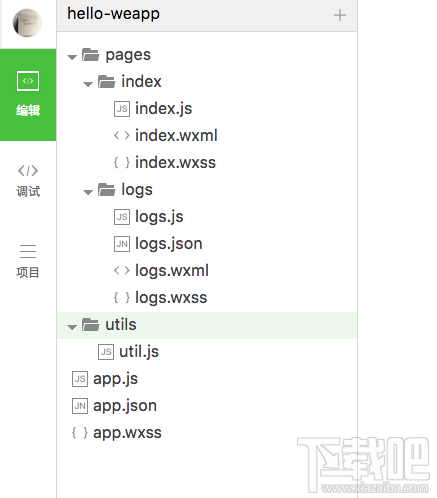The height and width of the screenshot is (498, 437).
Task: Click the angle-bracket icon beside index.wxml
Action: pos(122,136)
